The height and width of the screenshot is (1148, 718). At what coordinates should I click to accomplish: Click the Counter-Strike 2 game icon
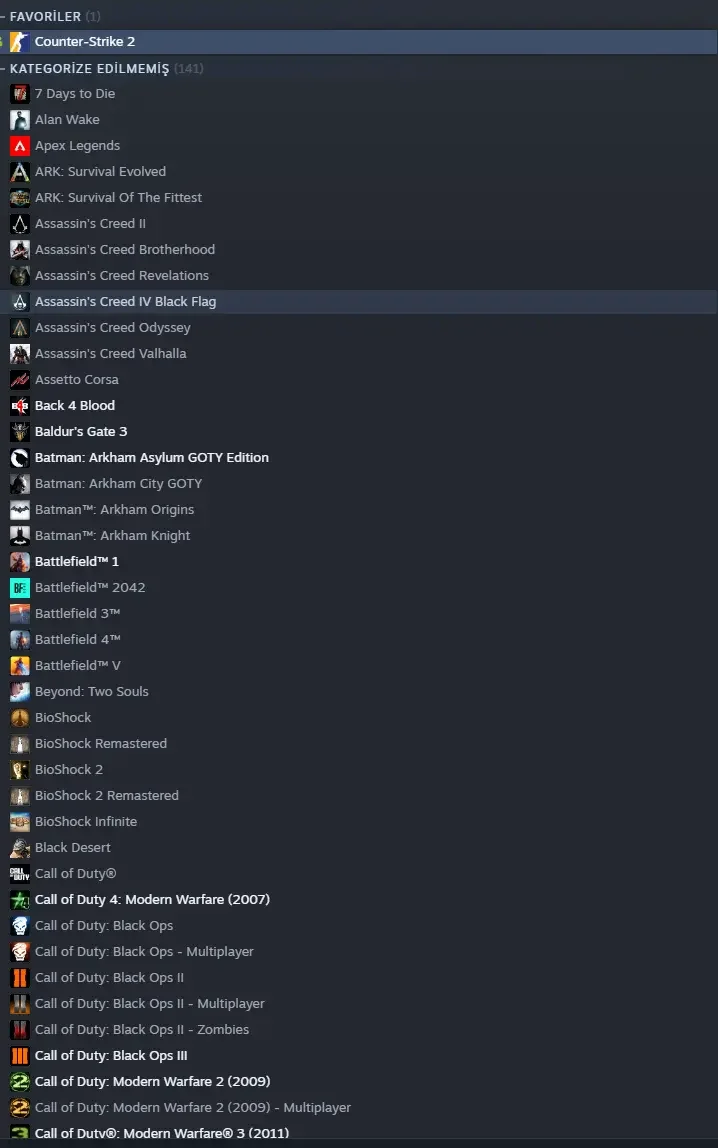pos(20,42)
